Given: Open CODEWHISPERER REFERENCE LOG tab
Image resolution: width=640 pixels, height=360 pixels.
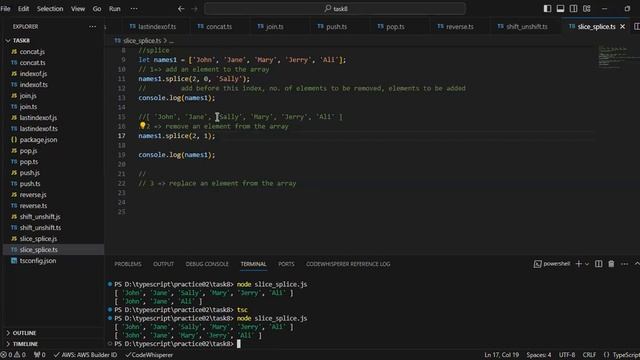Looking at the screenshot, I should coord(348,264).
